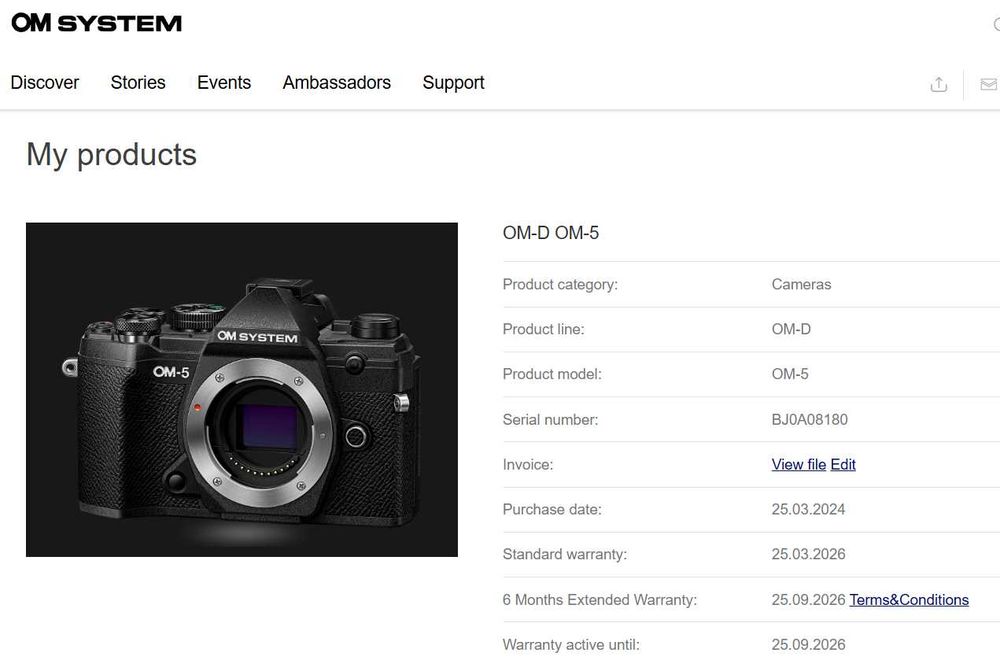Click the My products heading
1000x667 pixels.
[111, 154]
